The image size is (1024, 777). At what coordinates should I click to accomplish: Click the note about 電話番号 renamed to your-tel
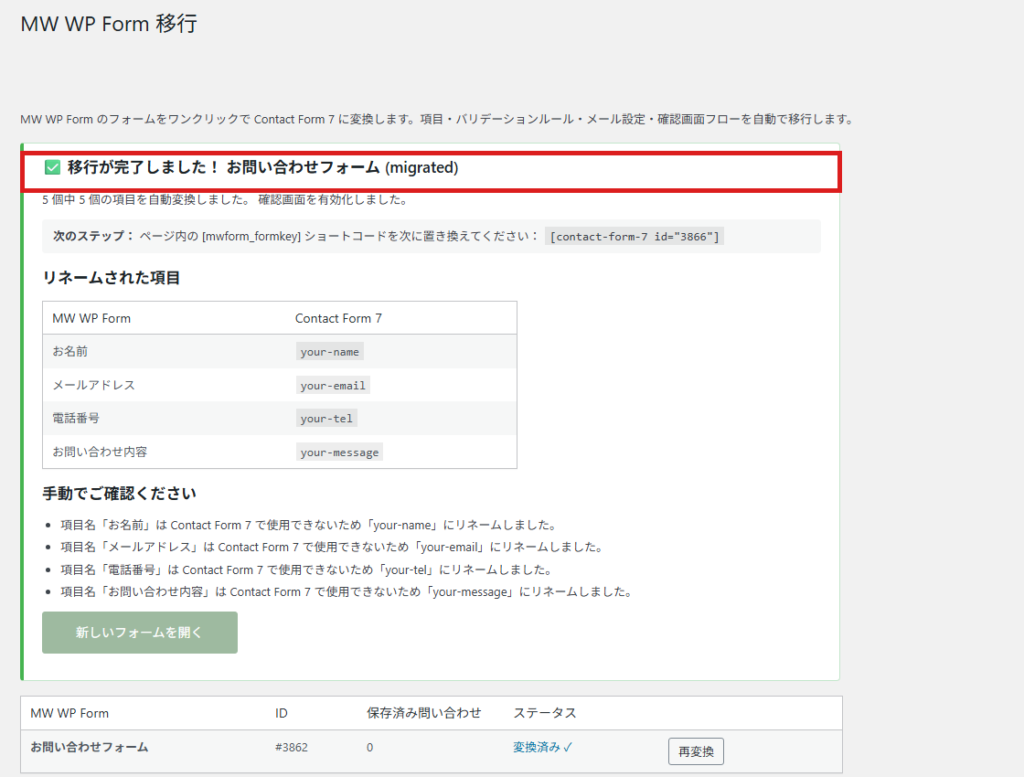[307, 569]
